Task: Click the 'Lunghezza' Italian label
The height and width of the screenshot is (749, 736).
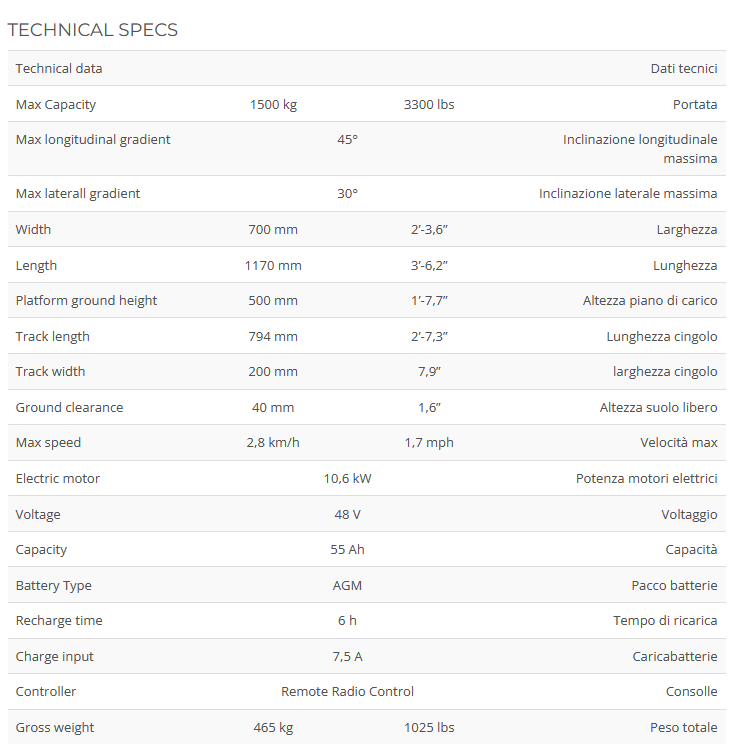Action: (x=685, y=266)
